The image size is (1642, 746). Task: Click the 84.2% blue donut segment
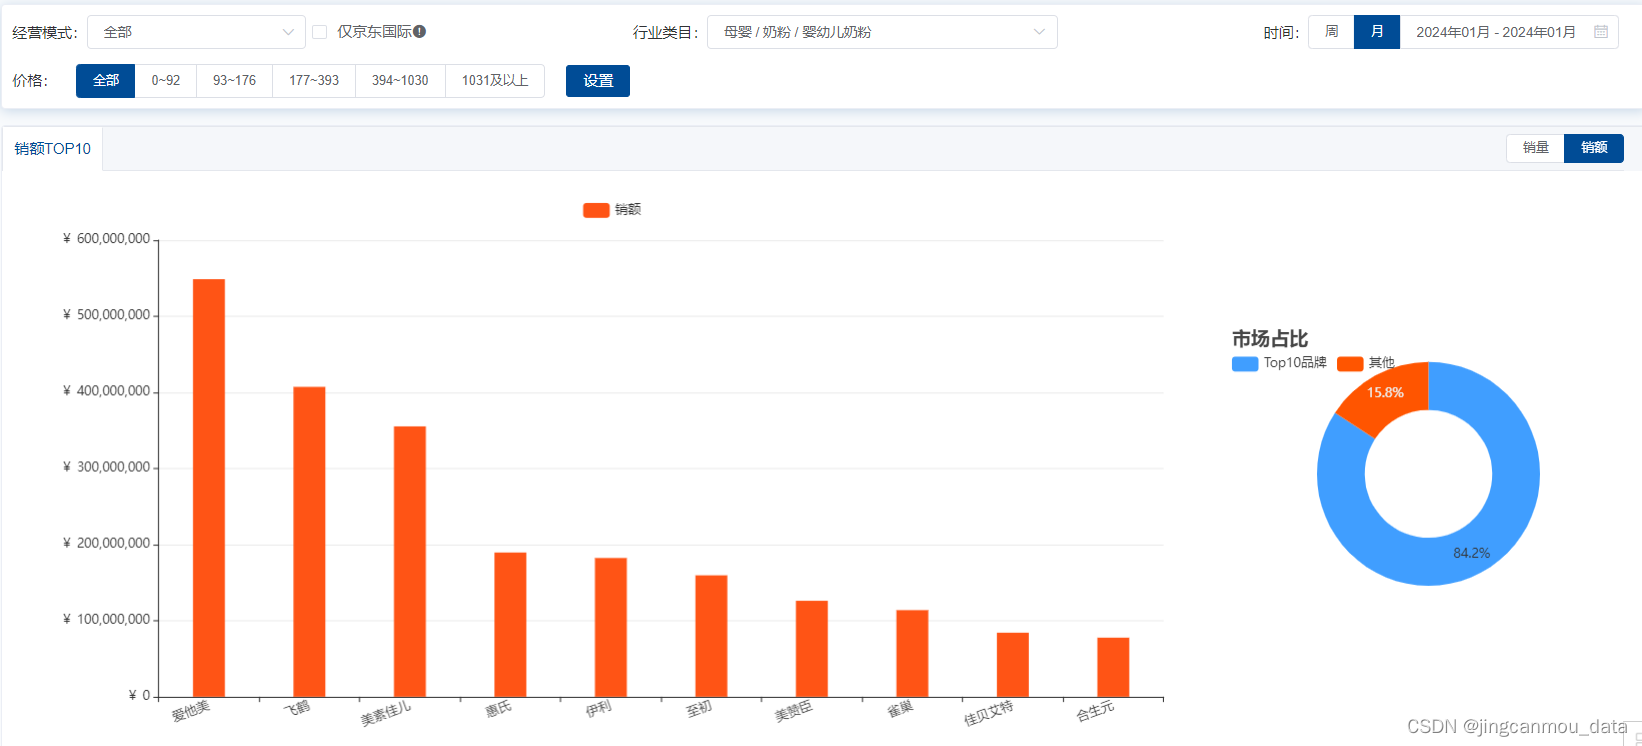(x=1471, y=552)
